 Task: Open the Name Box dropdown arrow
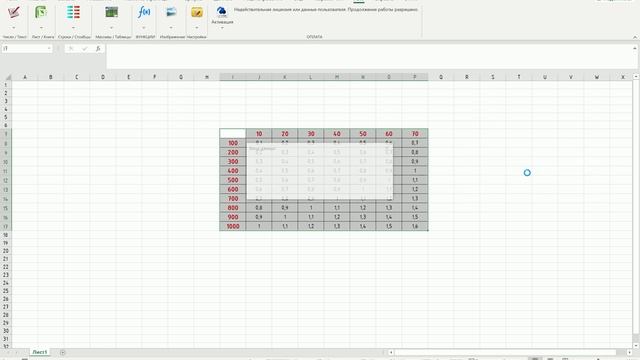click(49, 49)
